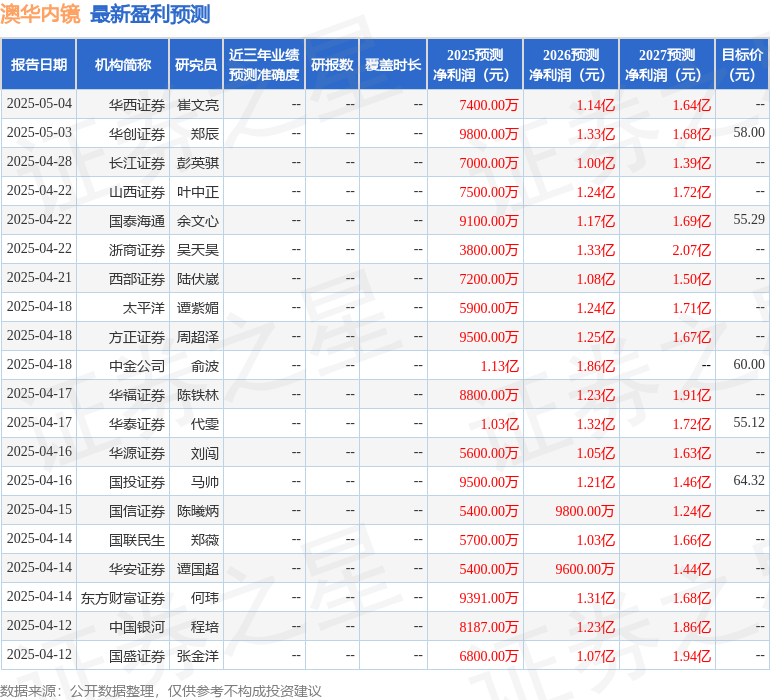Click target price 60.00
This screenshot has height=700, width=770.
[x=749, y=364]
